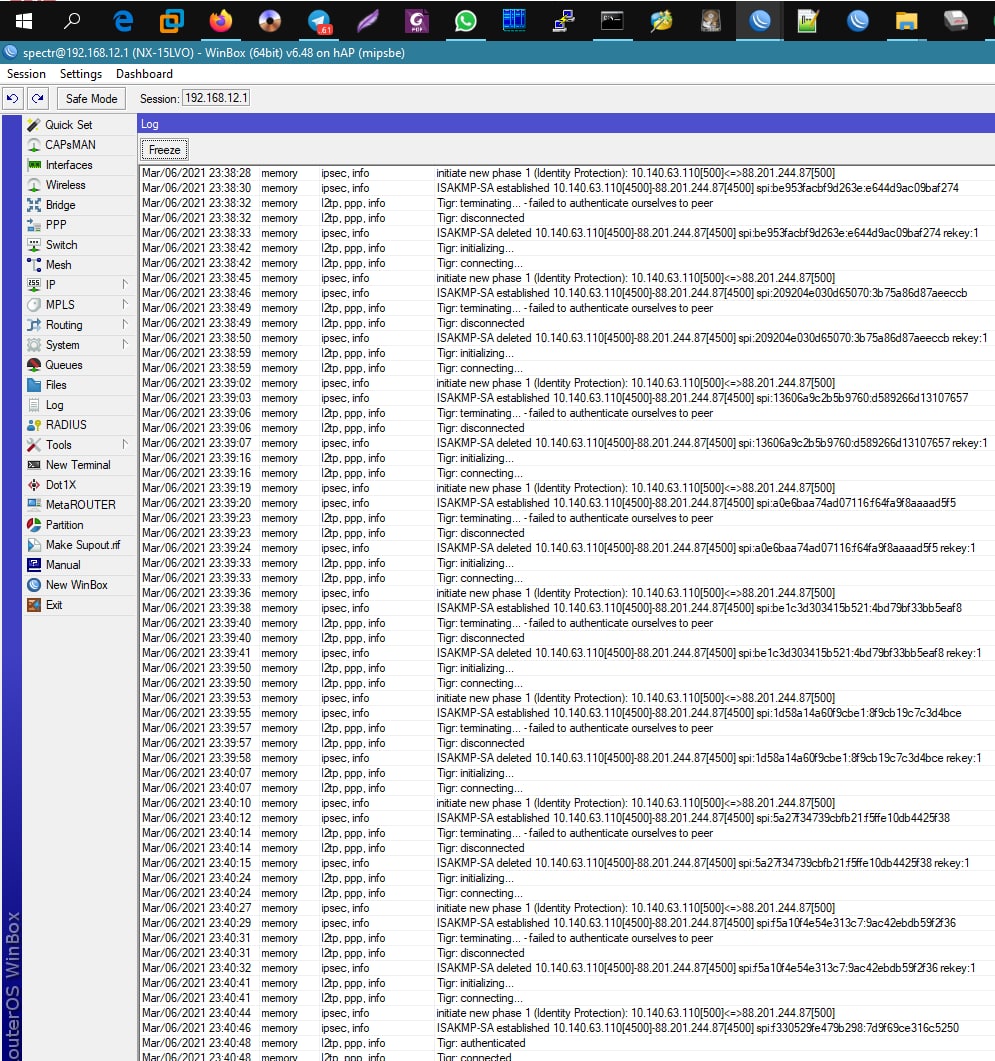The height and width of the screenshot is (1061, 995).
Task: Open the Files sidebar entry
Action: click(x=79, y=385)
